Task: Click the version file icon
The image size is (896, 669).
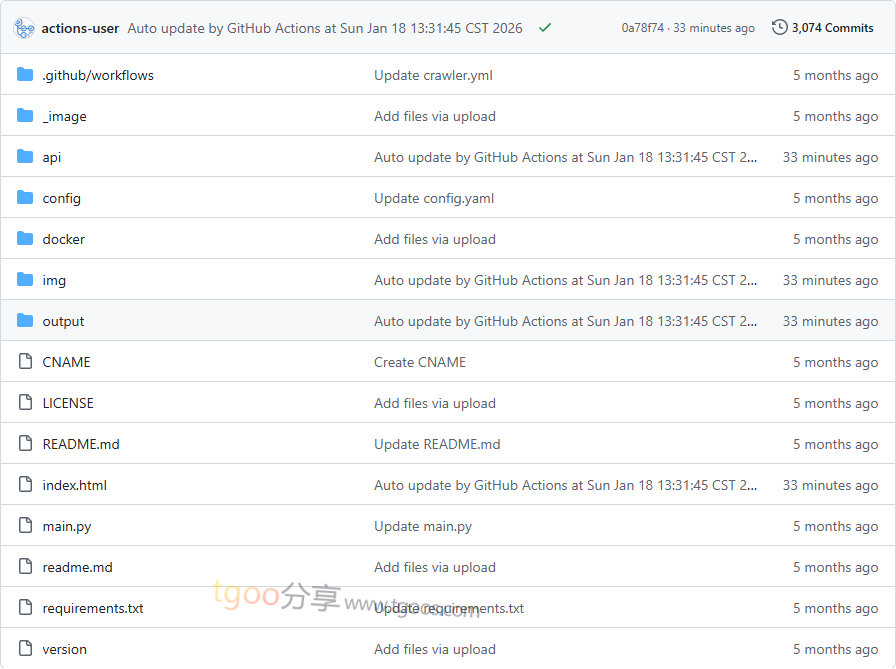Action: coord(25,649)
